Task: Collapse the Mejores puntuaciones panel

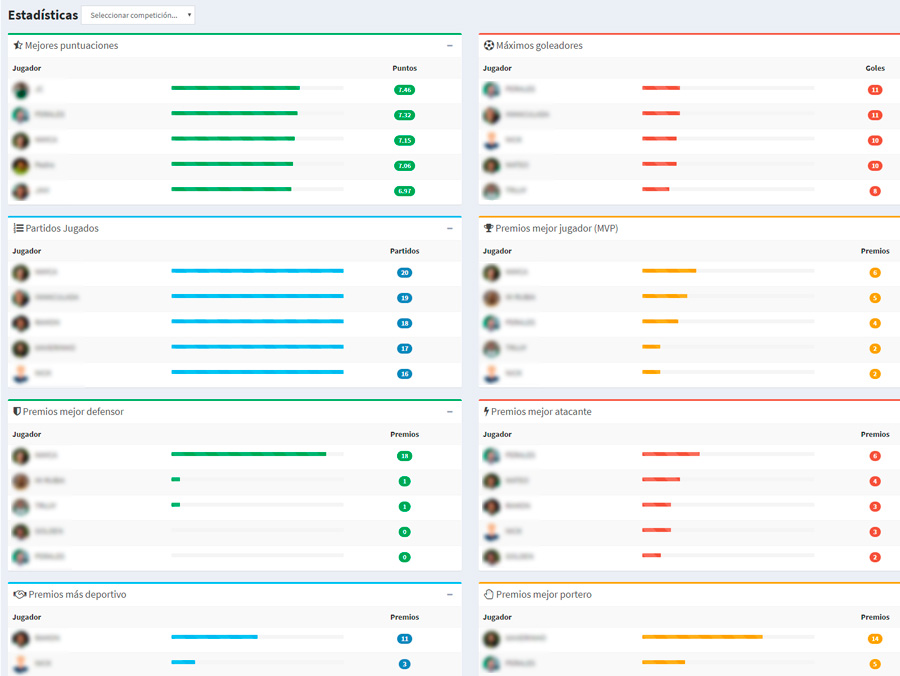Action: click(450, 46)
